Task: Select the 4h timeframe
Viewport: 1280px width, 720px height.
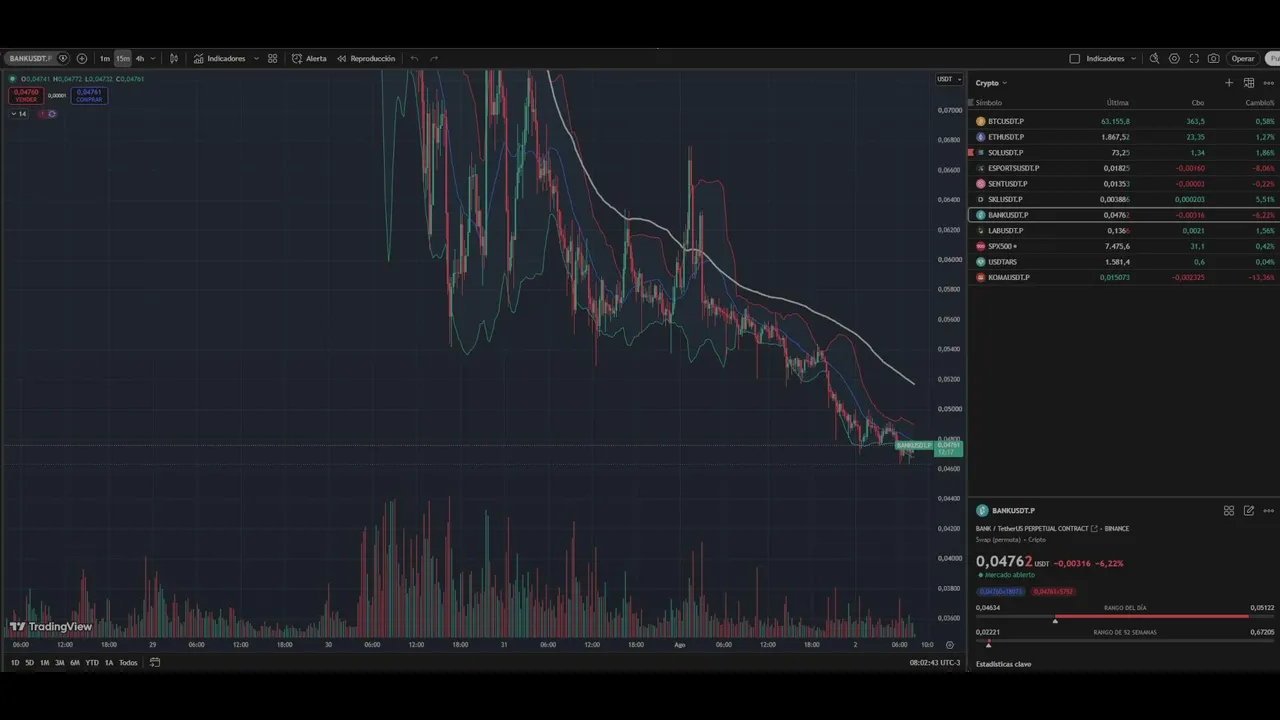Action: (139, 59)
